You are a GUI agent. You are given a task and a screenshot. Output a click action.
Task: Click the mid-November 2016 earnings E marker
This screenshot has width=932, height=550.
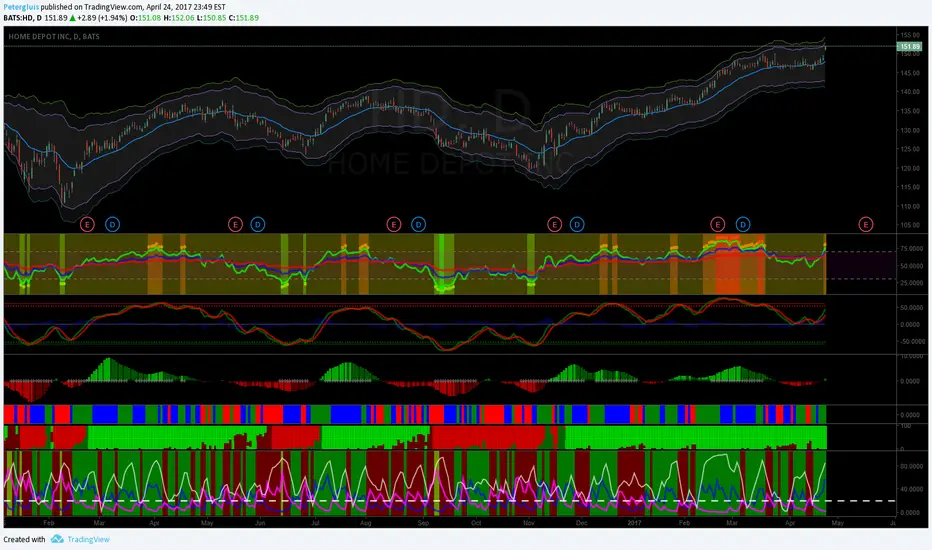pyautogui.click(x=555, y=224)
